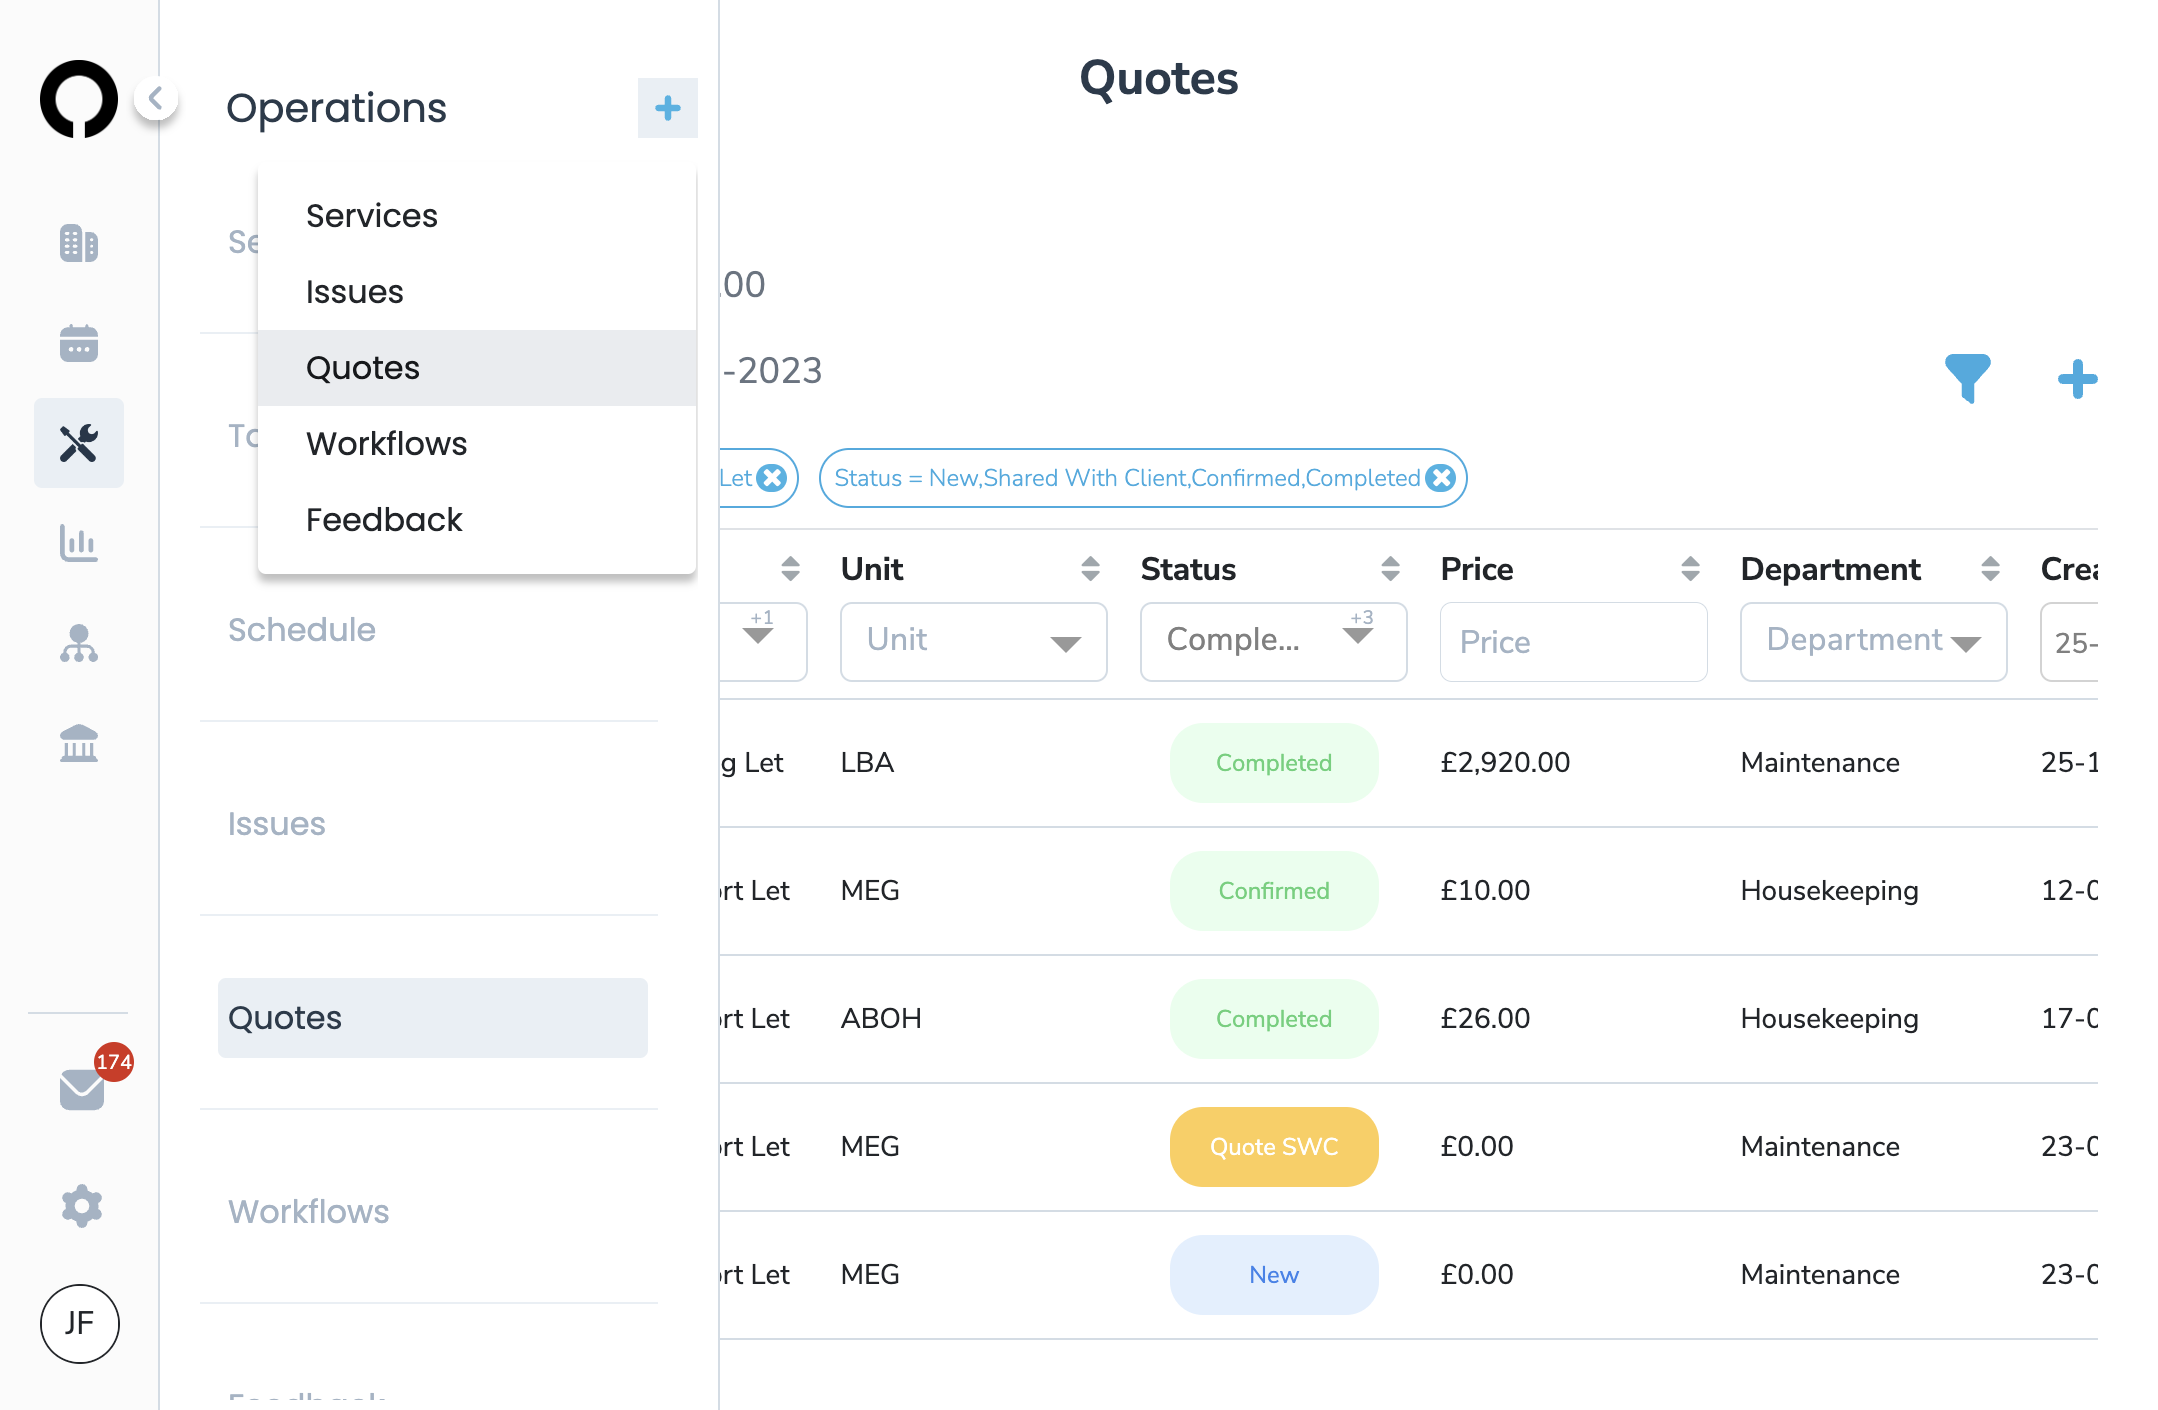Open the bar chart reports icon

(79, 543)
